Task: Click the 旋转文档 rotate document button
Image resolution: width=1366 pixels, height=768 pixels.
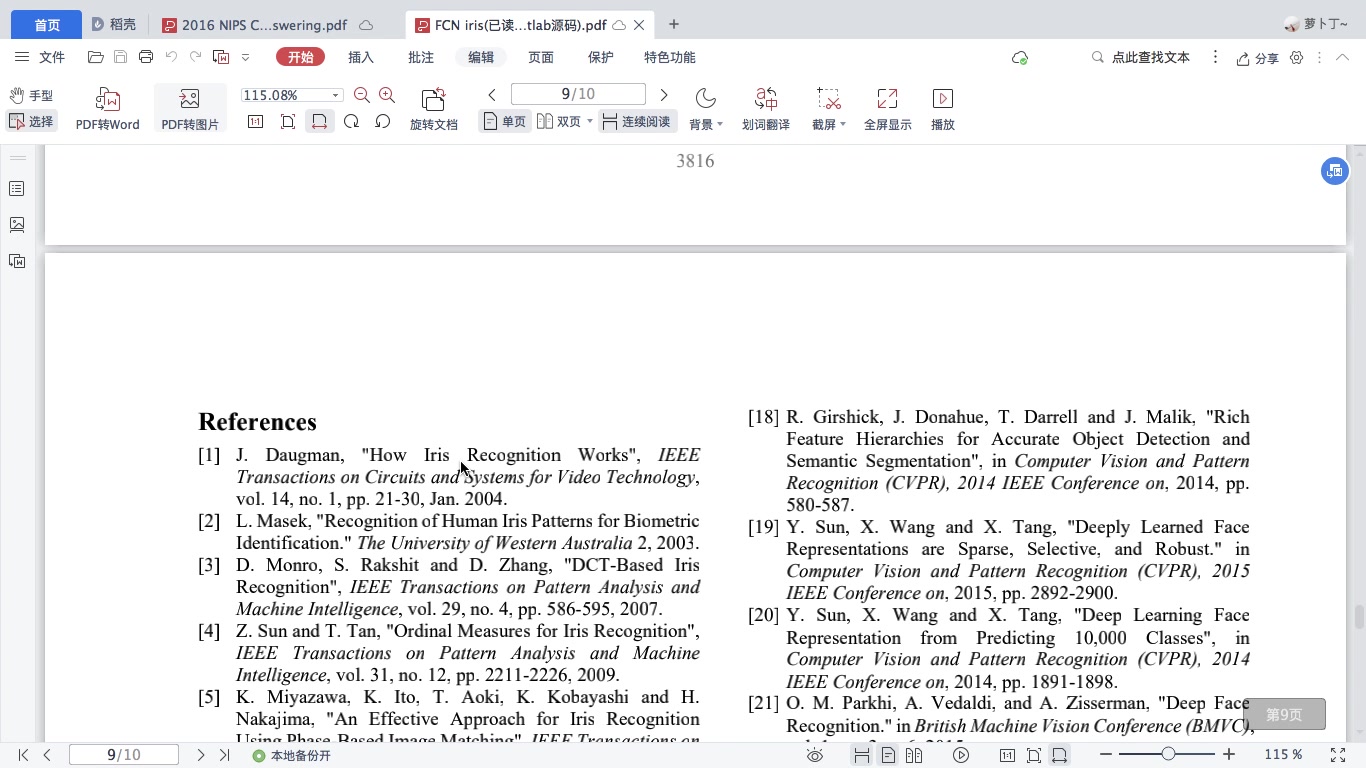Action: (x=434, y=109)
